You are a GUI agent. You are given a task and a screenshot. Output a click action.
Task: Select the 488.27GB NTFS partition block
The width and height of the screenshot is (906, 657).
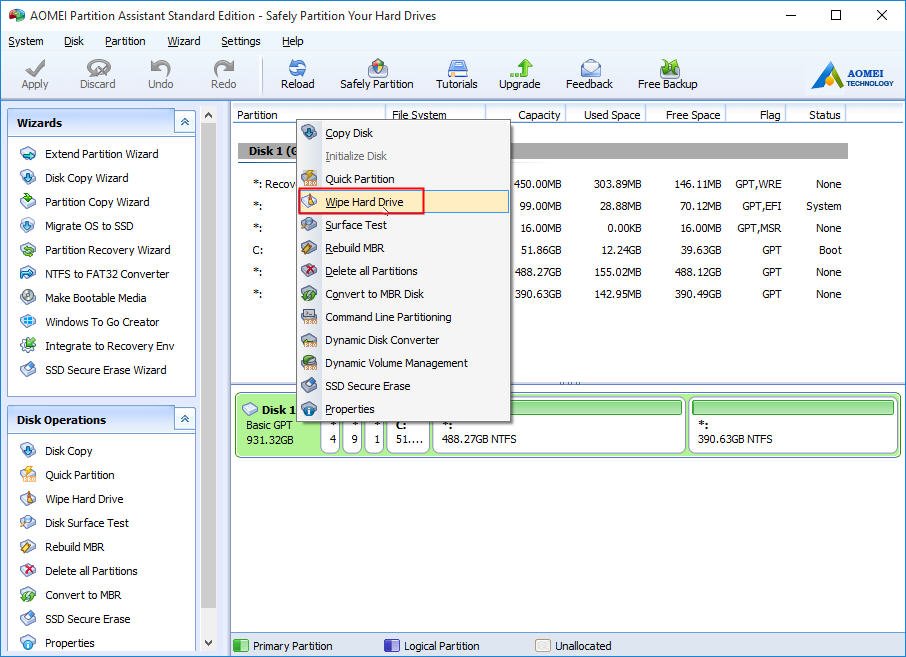559,425
